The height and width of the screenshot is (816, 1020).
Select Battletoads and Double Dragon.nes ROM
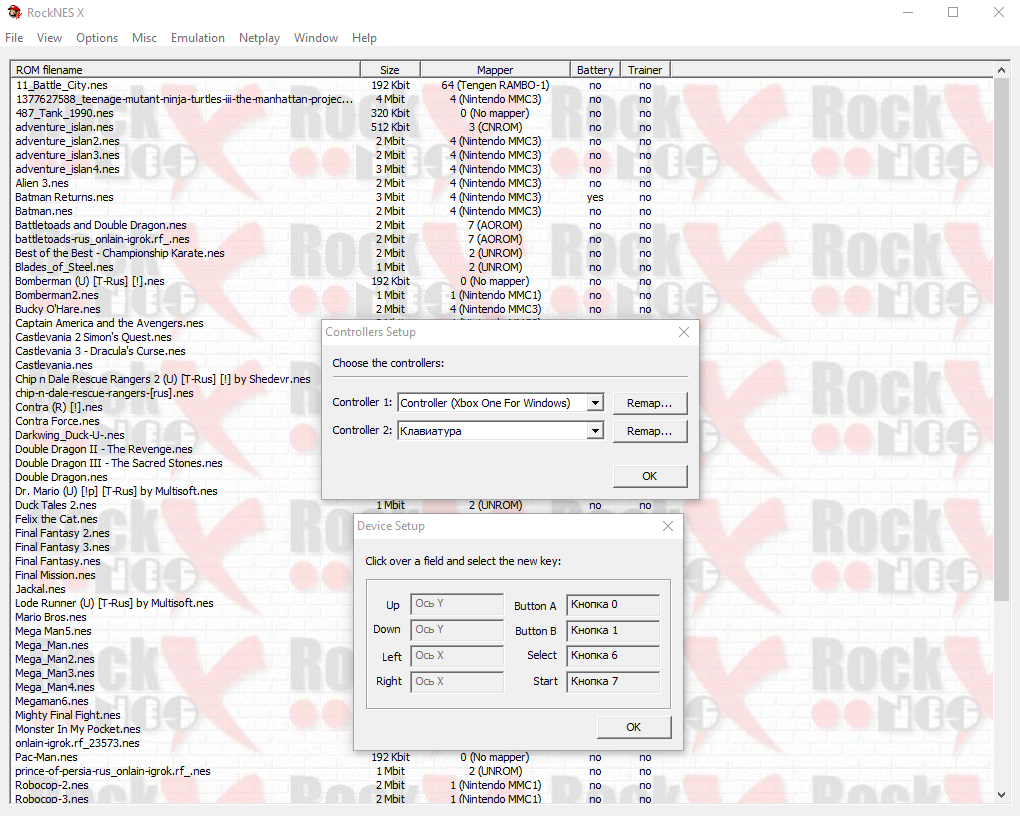pyautogui.click(x=101, y=225)
